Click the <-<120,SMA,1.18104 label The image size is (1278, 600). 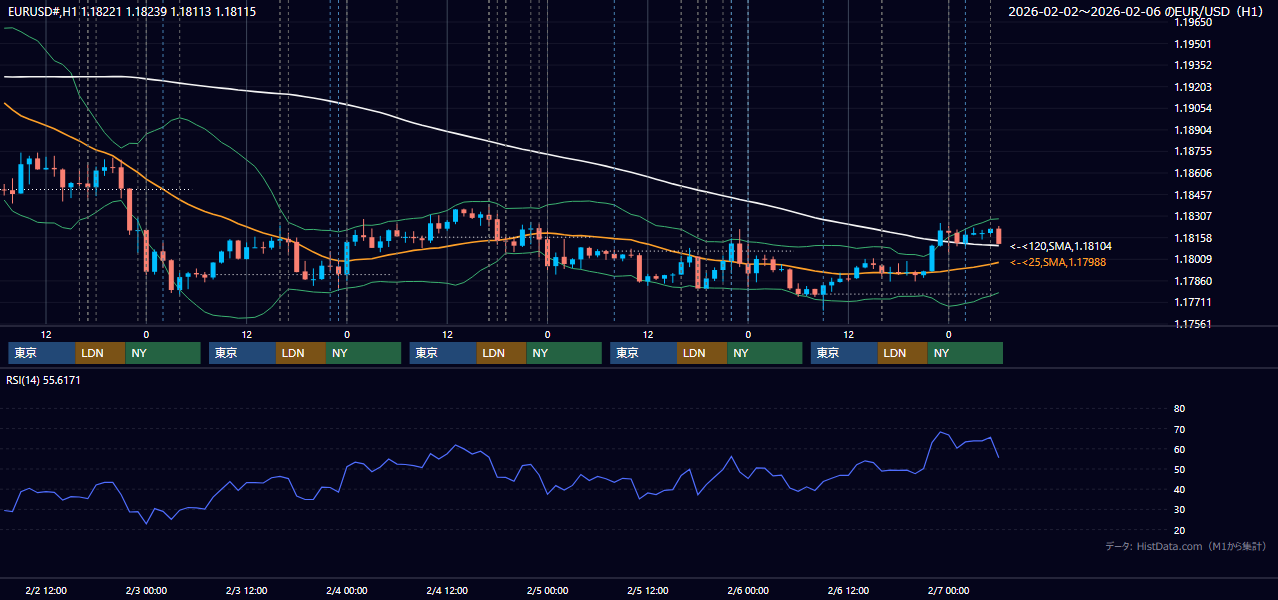pyautogui.click(x=1061, y=246)
